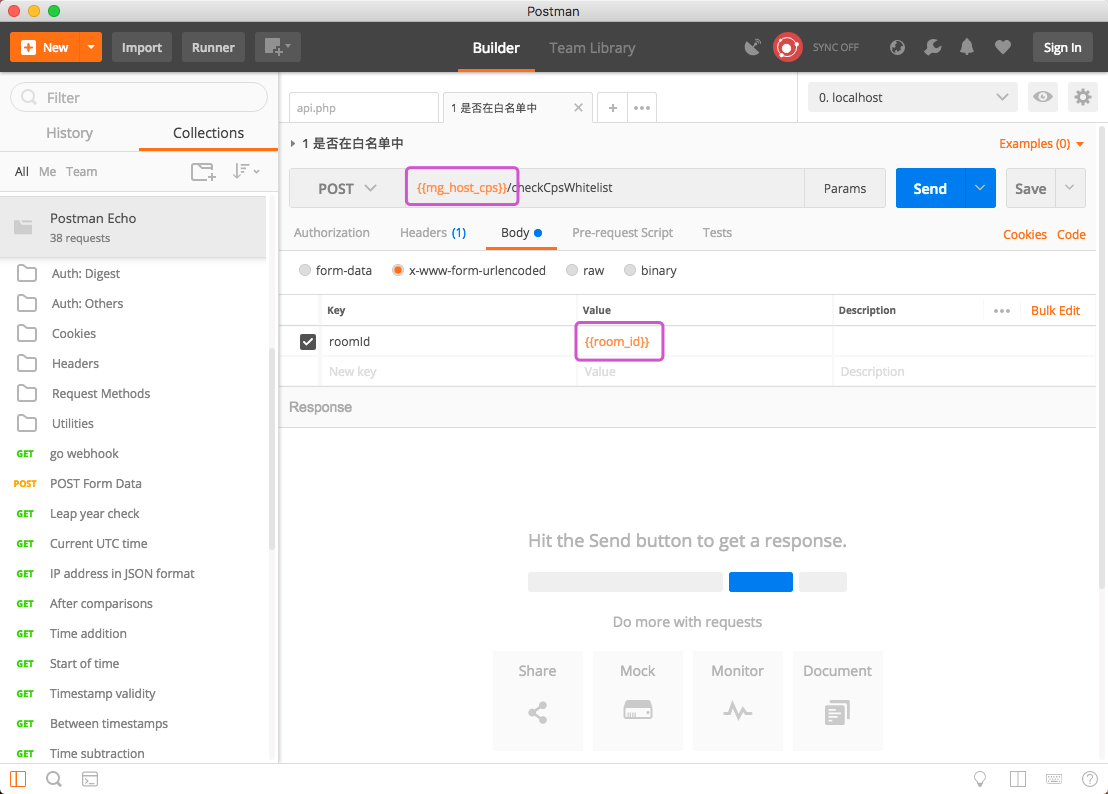Open the History tab in sidebar
1108x794 pixels.
pos(69,133)
